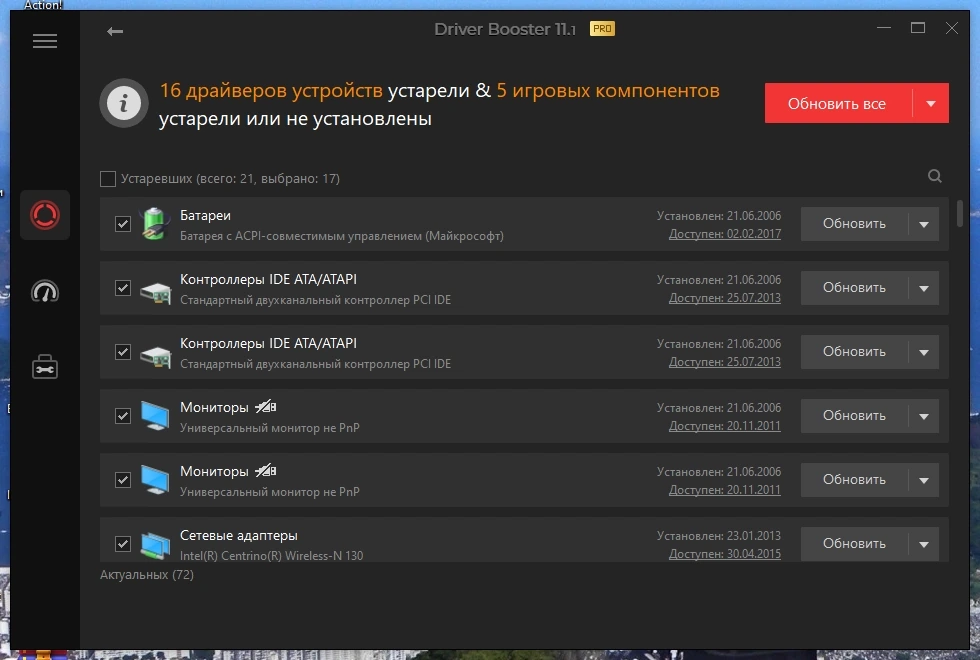
Task: Uncheck the second Контроллеры IDE ATA/ATAPI checkbox
Action: (x=123, y=352)
